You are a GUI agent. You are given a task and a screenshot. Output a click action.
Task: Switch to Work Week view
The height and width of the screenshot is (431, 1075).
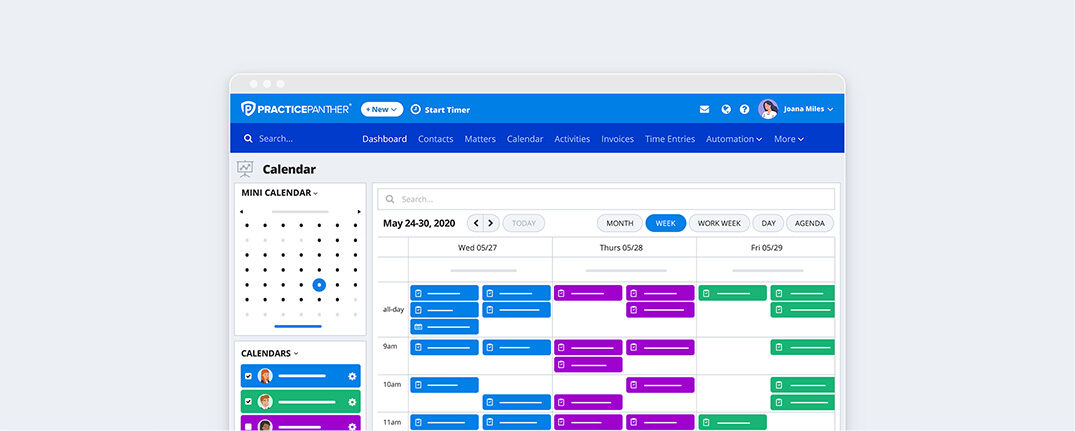click(719, 223)
